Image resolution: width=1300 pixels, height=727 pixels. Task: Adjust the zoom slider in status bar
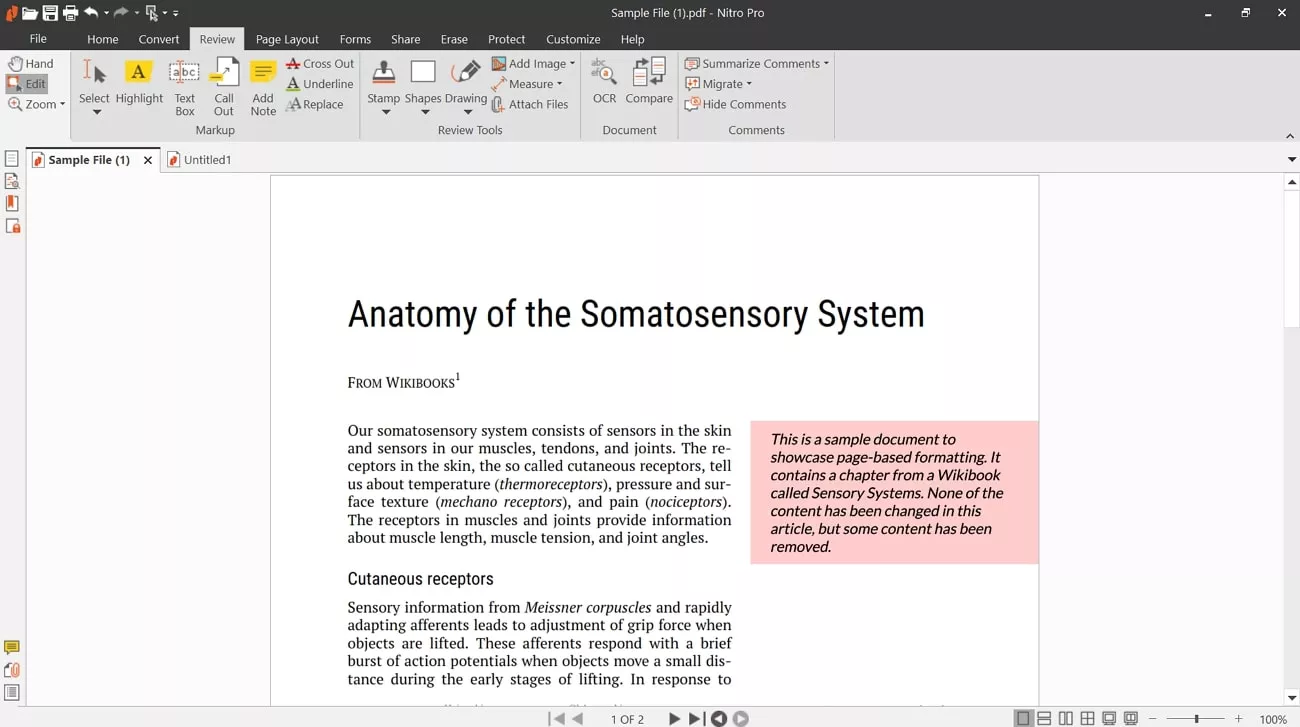(x=1196, y=719)
